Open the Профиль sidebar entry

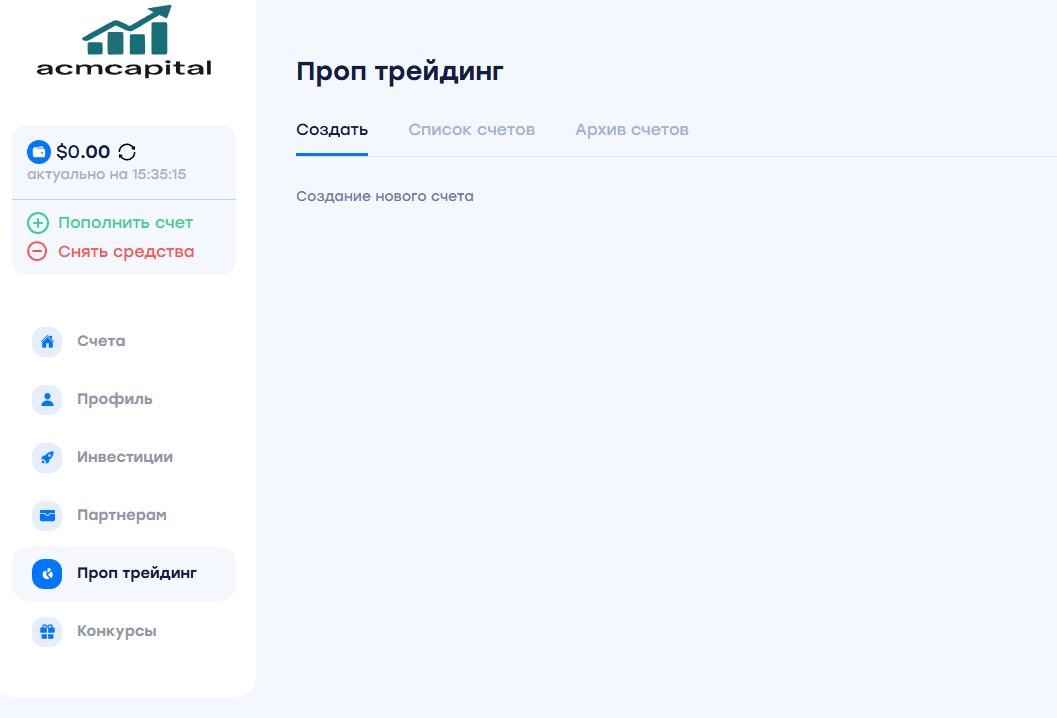point(114,399)
